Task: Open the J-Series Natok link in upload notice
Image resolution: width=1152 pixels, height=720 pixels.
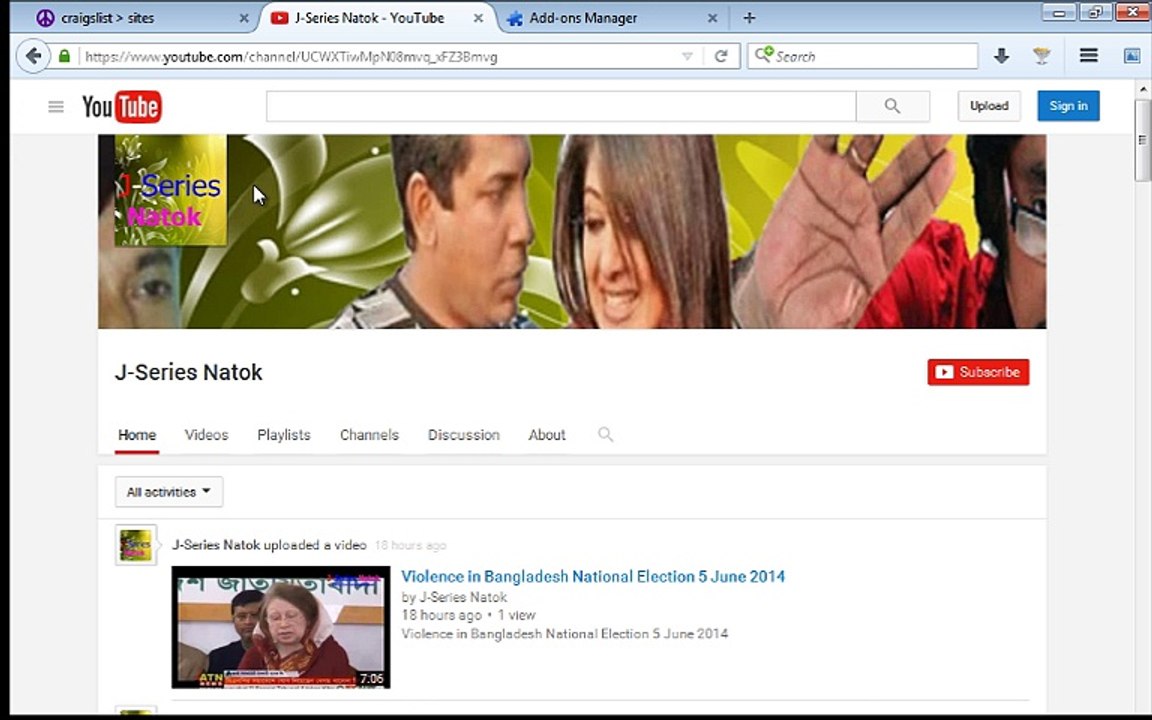Action: pyautogui.click(x=216, y=545)
